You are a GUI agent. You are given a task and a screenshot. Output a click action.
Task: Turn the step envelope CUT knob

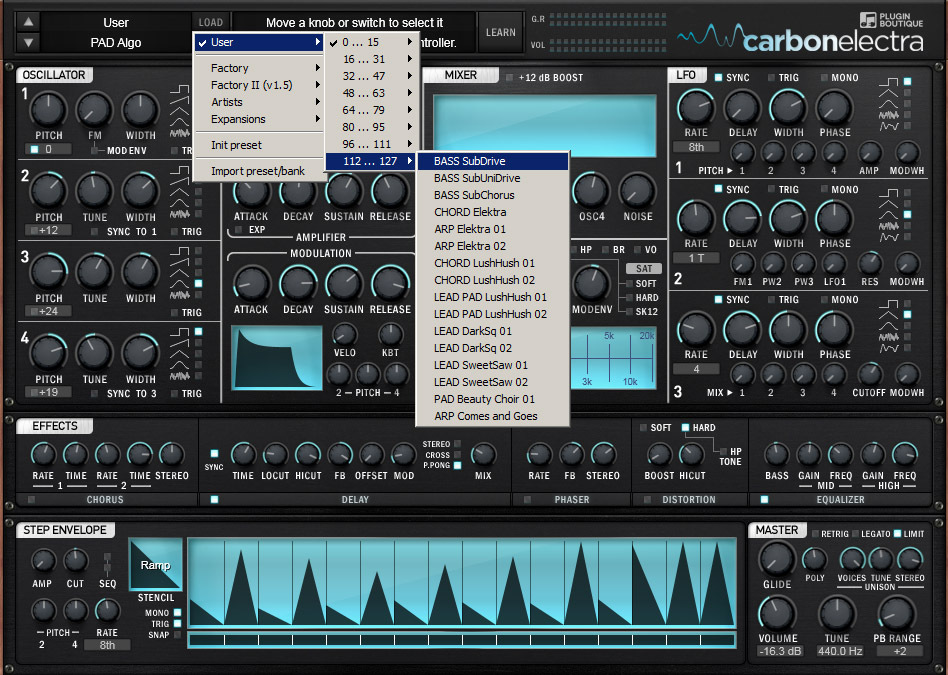pos(76,561)
